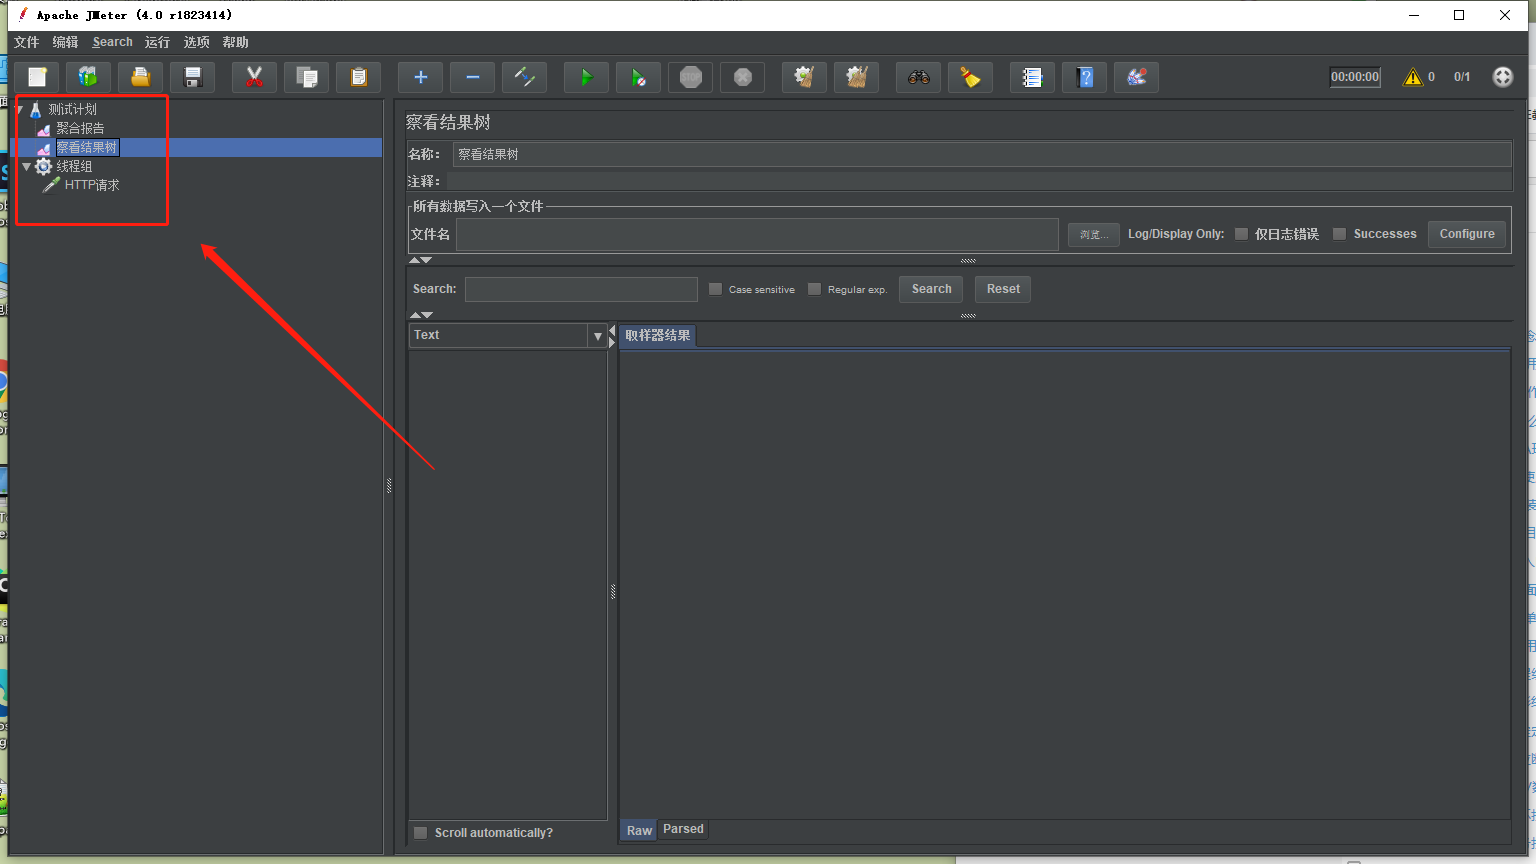
Task: Clear all results with double broom icon
Action: tap(856, 77)
